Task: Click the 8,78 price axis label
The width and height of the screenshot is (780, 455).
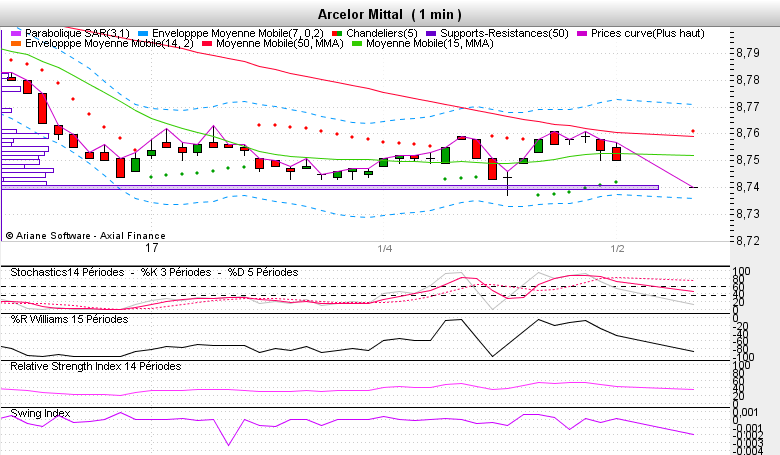Action: 748,80
